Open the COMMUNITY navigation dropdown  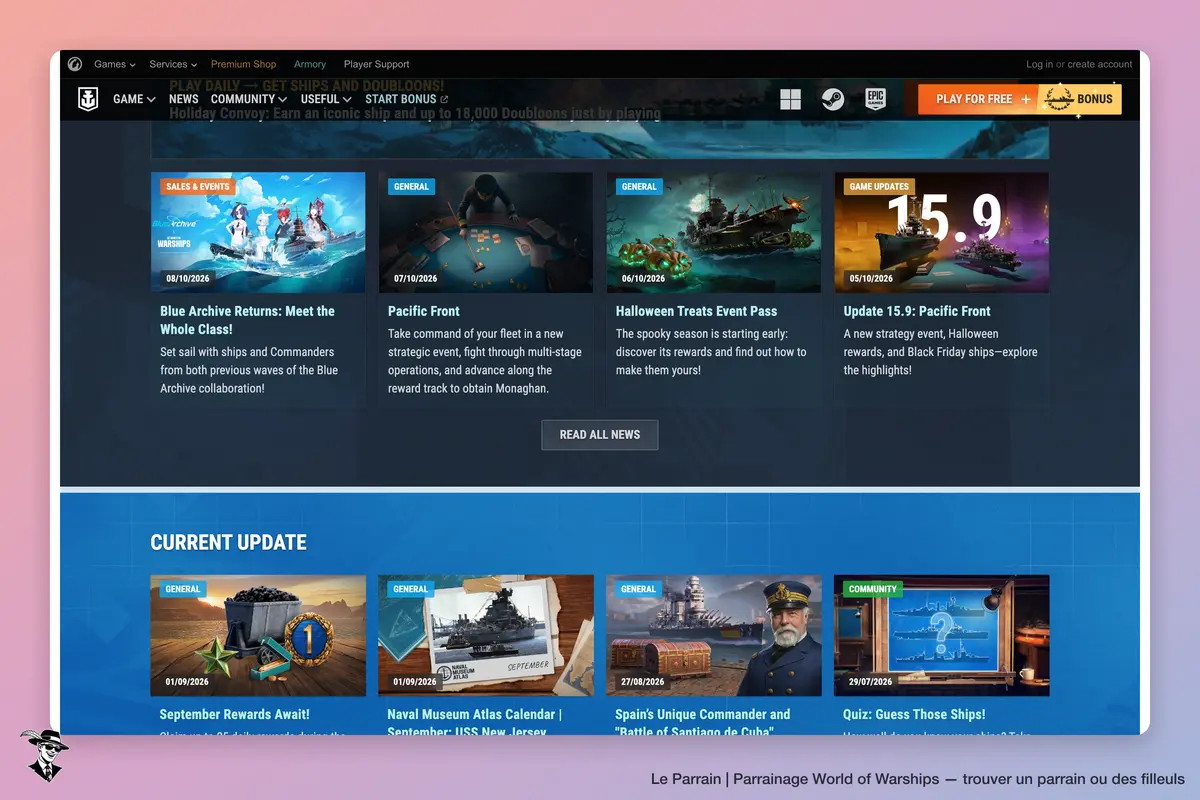(x=249, y=99)
